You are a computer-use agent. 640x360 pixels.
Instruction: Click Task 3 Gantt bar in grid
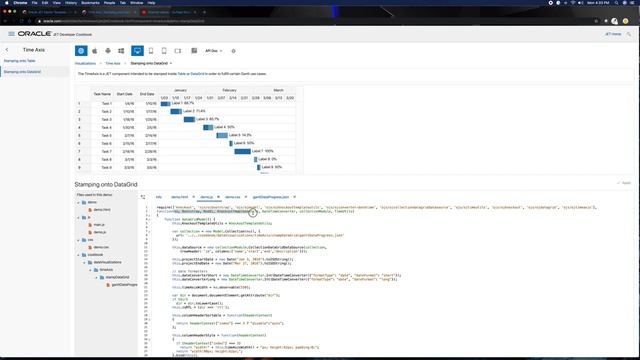pos(189,119)
